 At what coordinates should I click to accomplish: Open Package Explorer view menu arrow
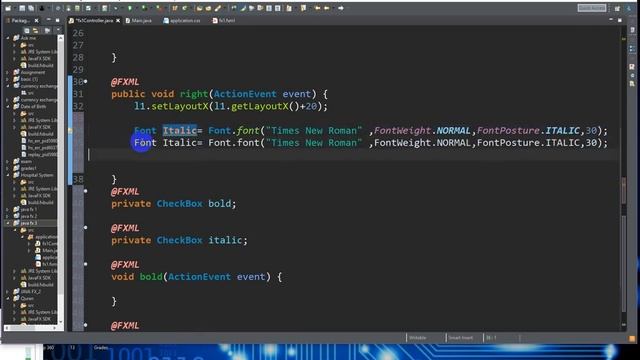[58, 30]
